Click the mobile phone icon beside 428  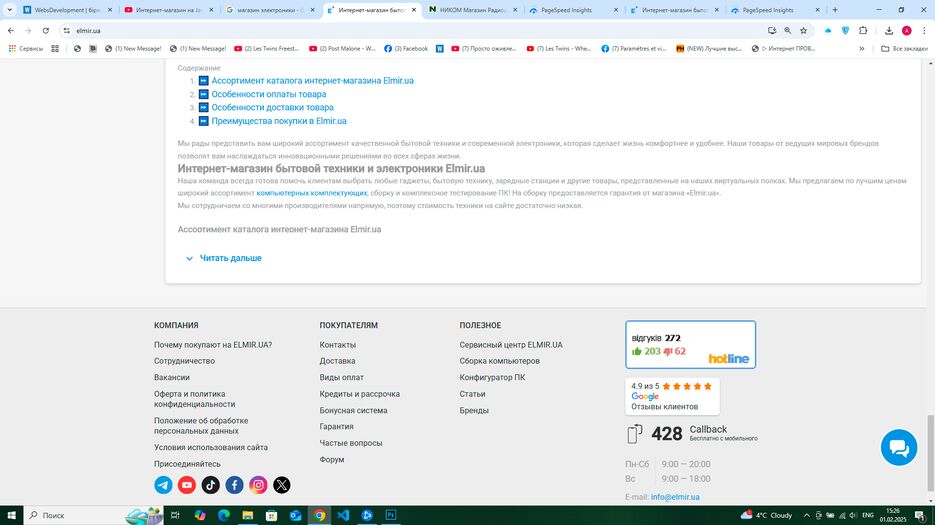coord(634,434)
